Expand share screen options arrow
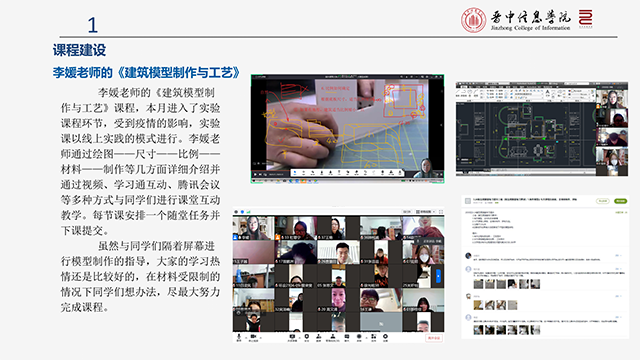The height and width of the screenshot is (360, 640). click(300, 338)
